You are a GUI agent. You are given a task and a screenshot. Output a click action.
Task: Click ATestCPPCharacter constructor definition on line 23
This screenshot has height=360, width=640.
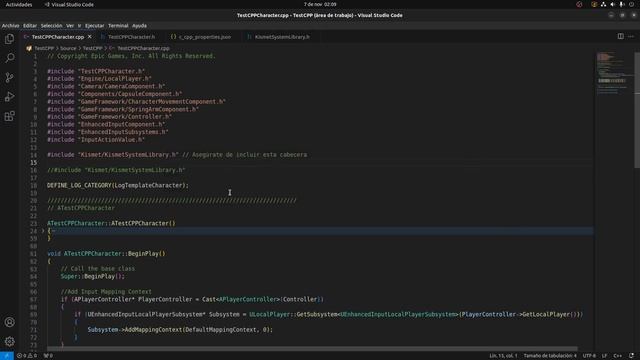click(111, 223)
